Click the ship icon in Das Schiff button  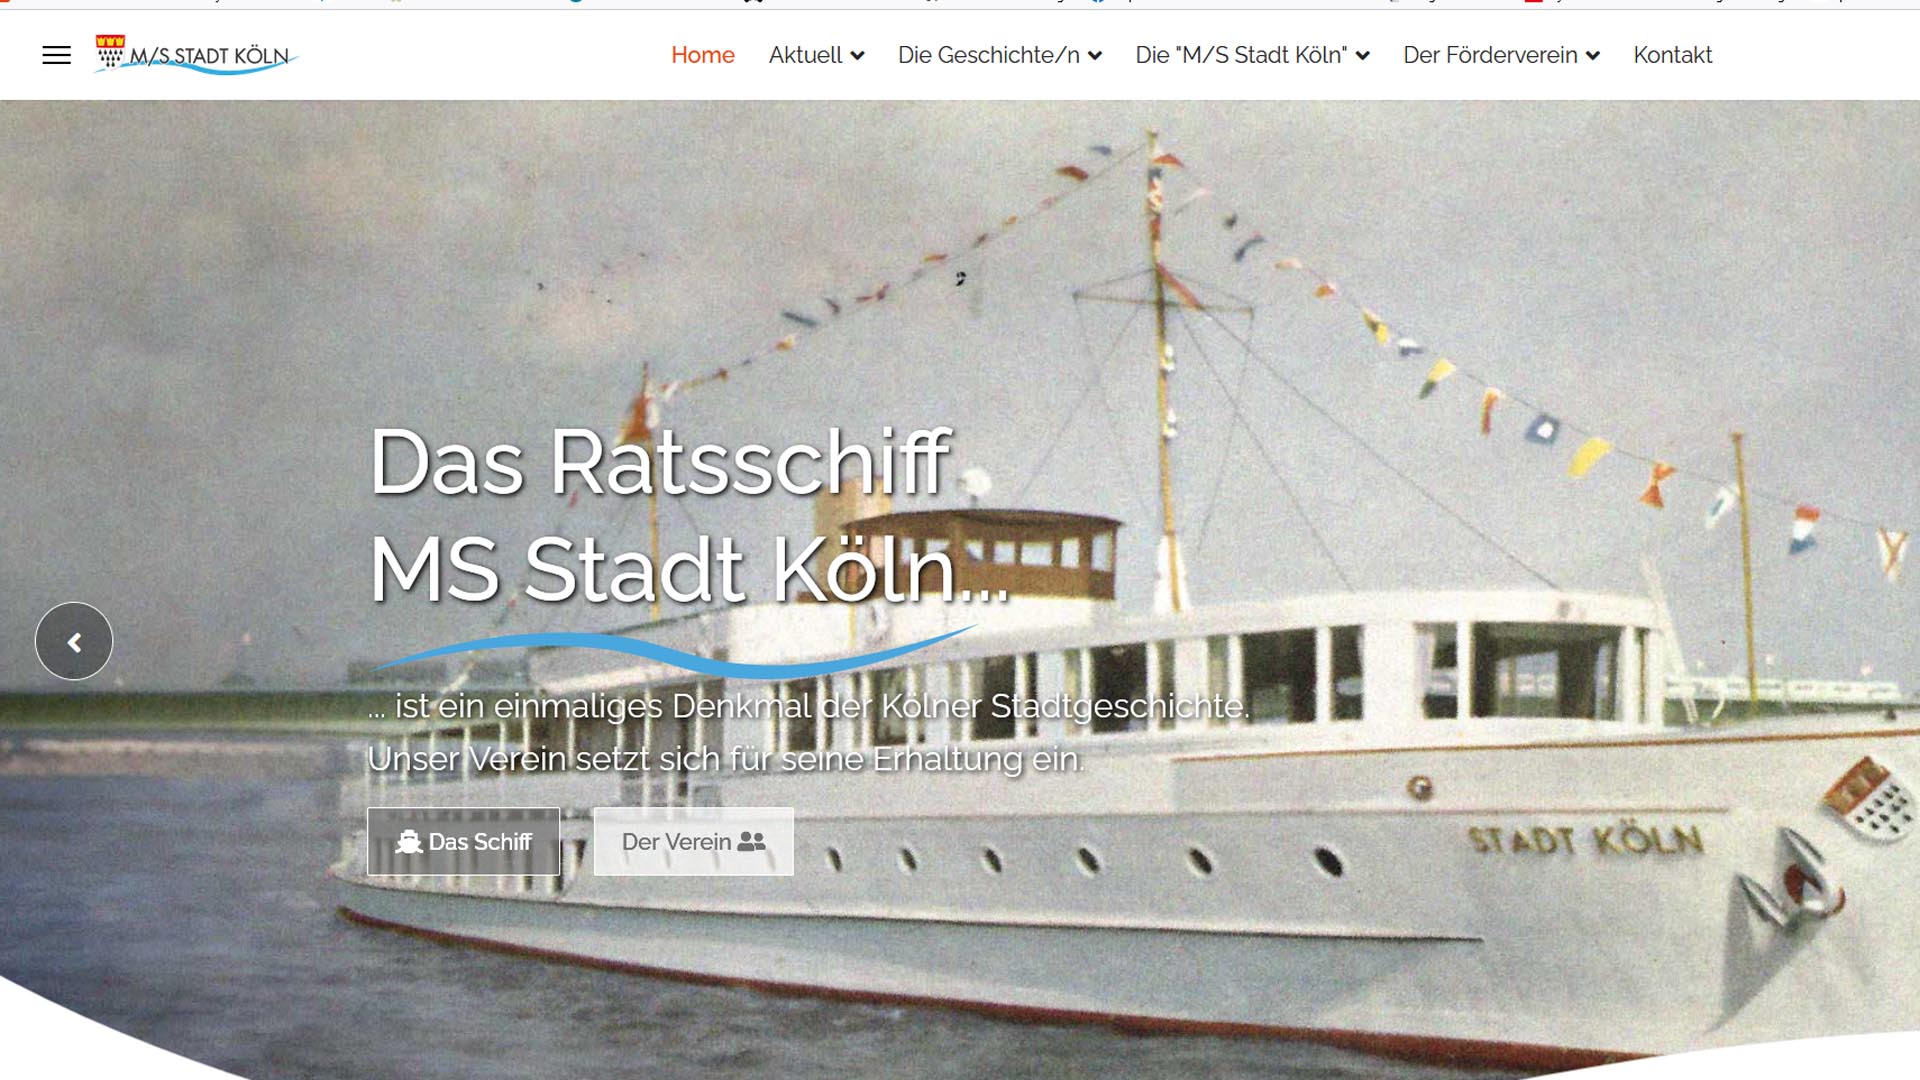409,842
